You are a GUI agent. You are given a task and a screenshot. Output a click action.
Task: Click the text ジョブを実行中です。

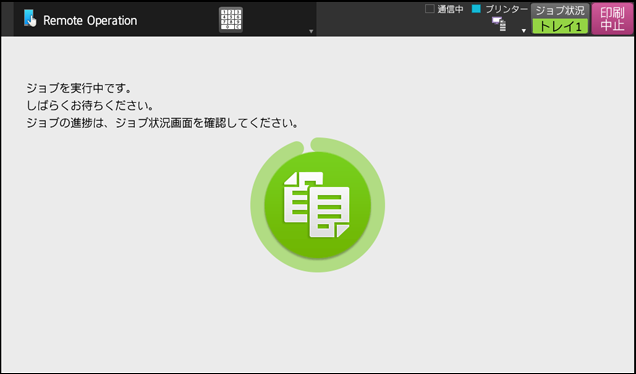79,88
